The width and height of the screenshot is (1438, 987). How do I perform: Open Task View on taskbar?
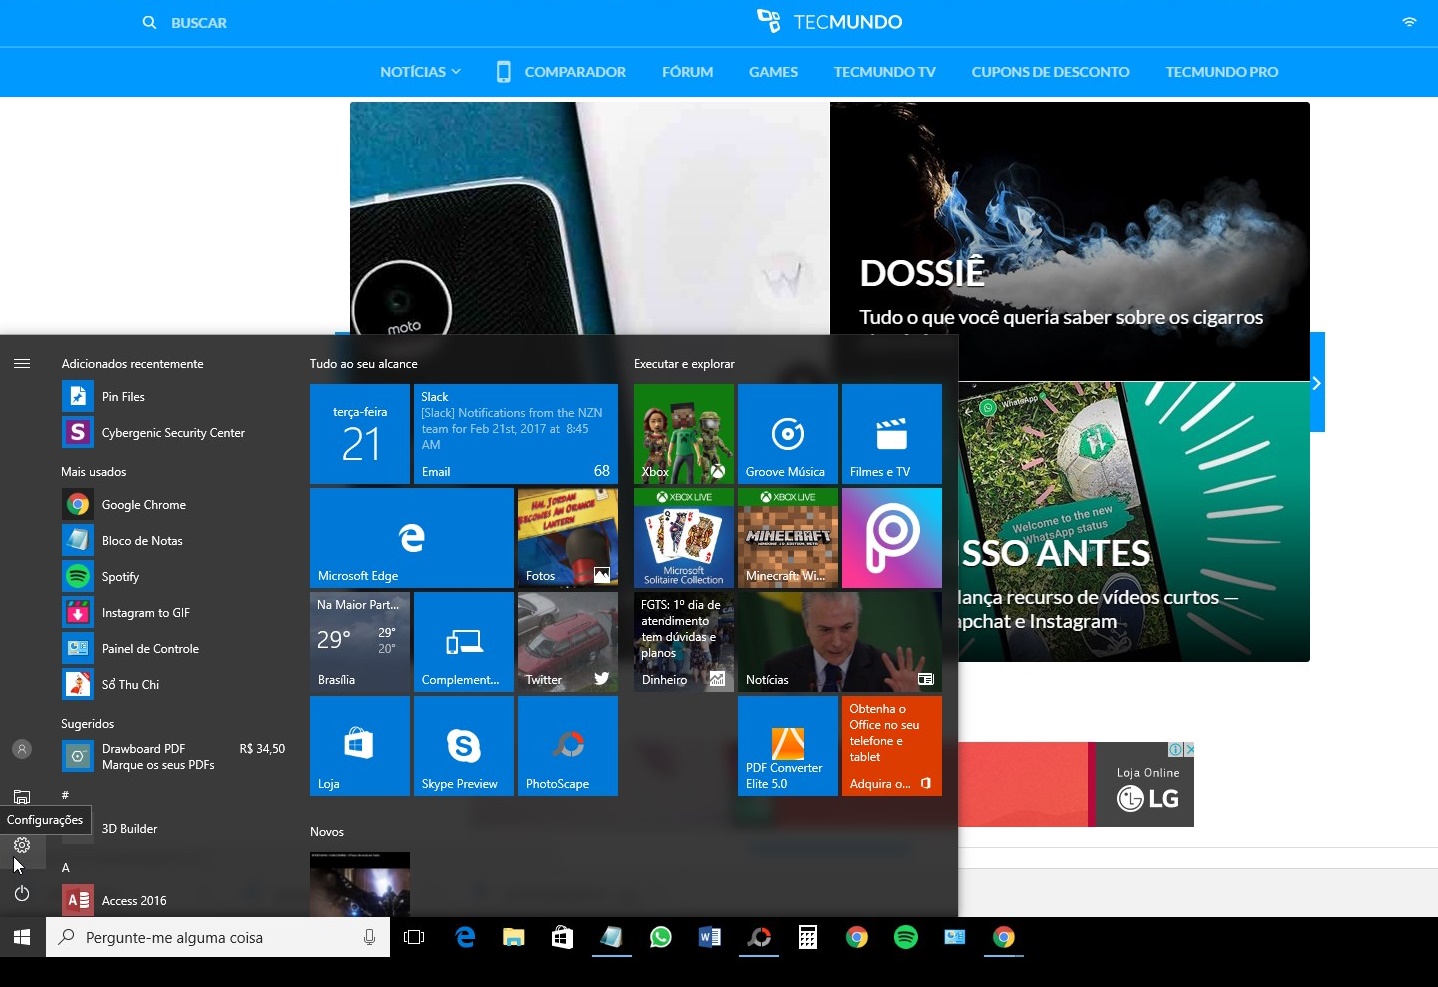tap(414, 937)
